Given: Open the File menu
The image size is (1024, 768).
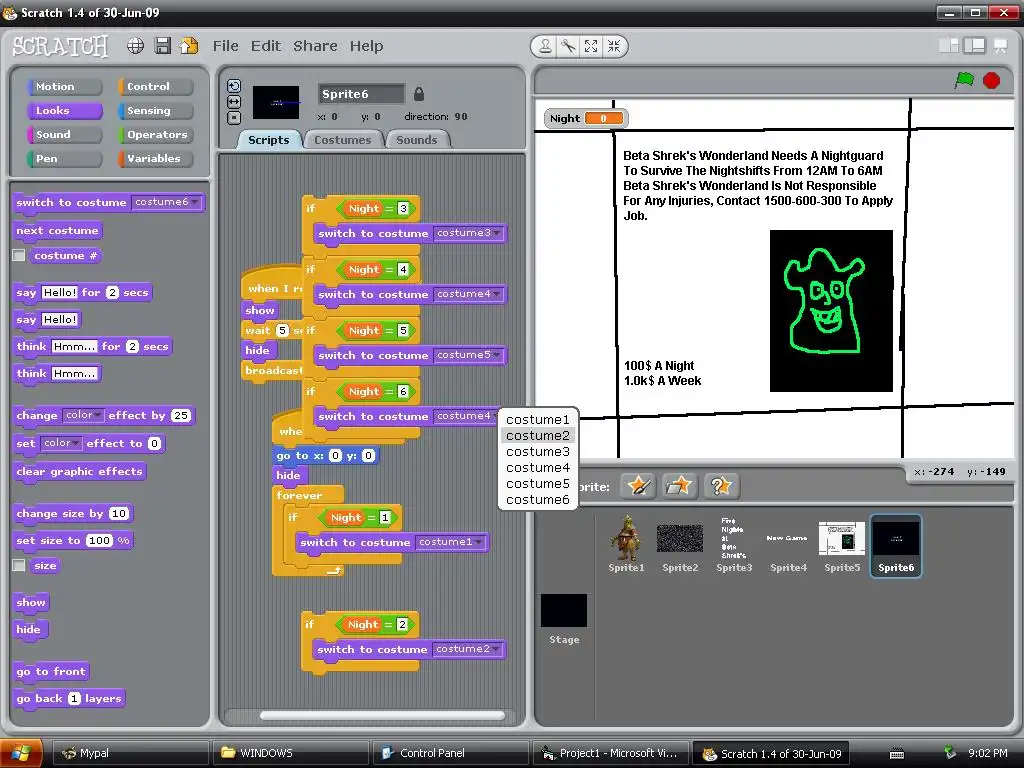Looking at the screenshot, I should pyautogui.click(x=225, y=46).
